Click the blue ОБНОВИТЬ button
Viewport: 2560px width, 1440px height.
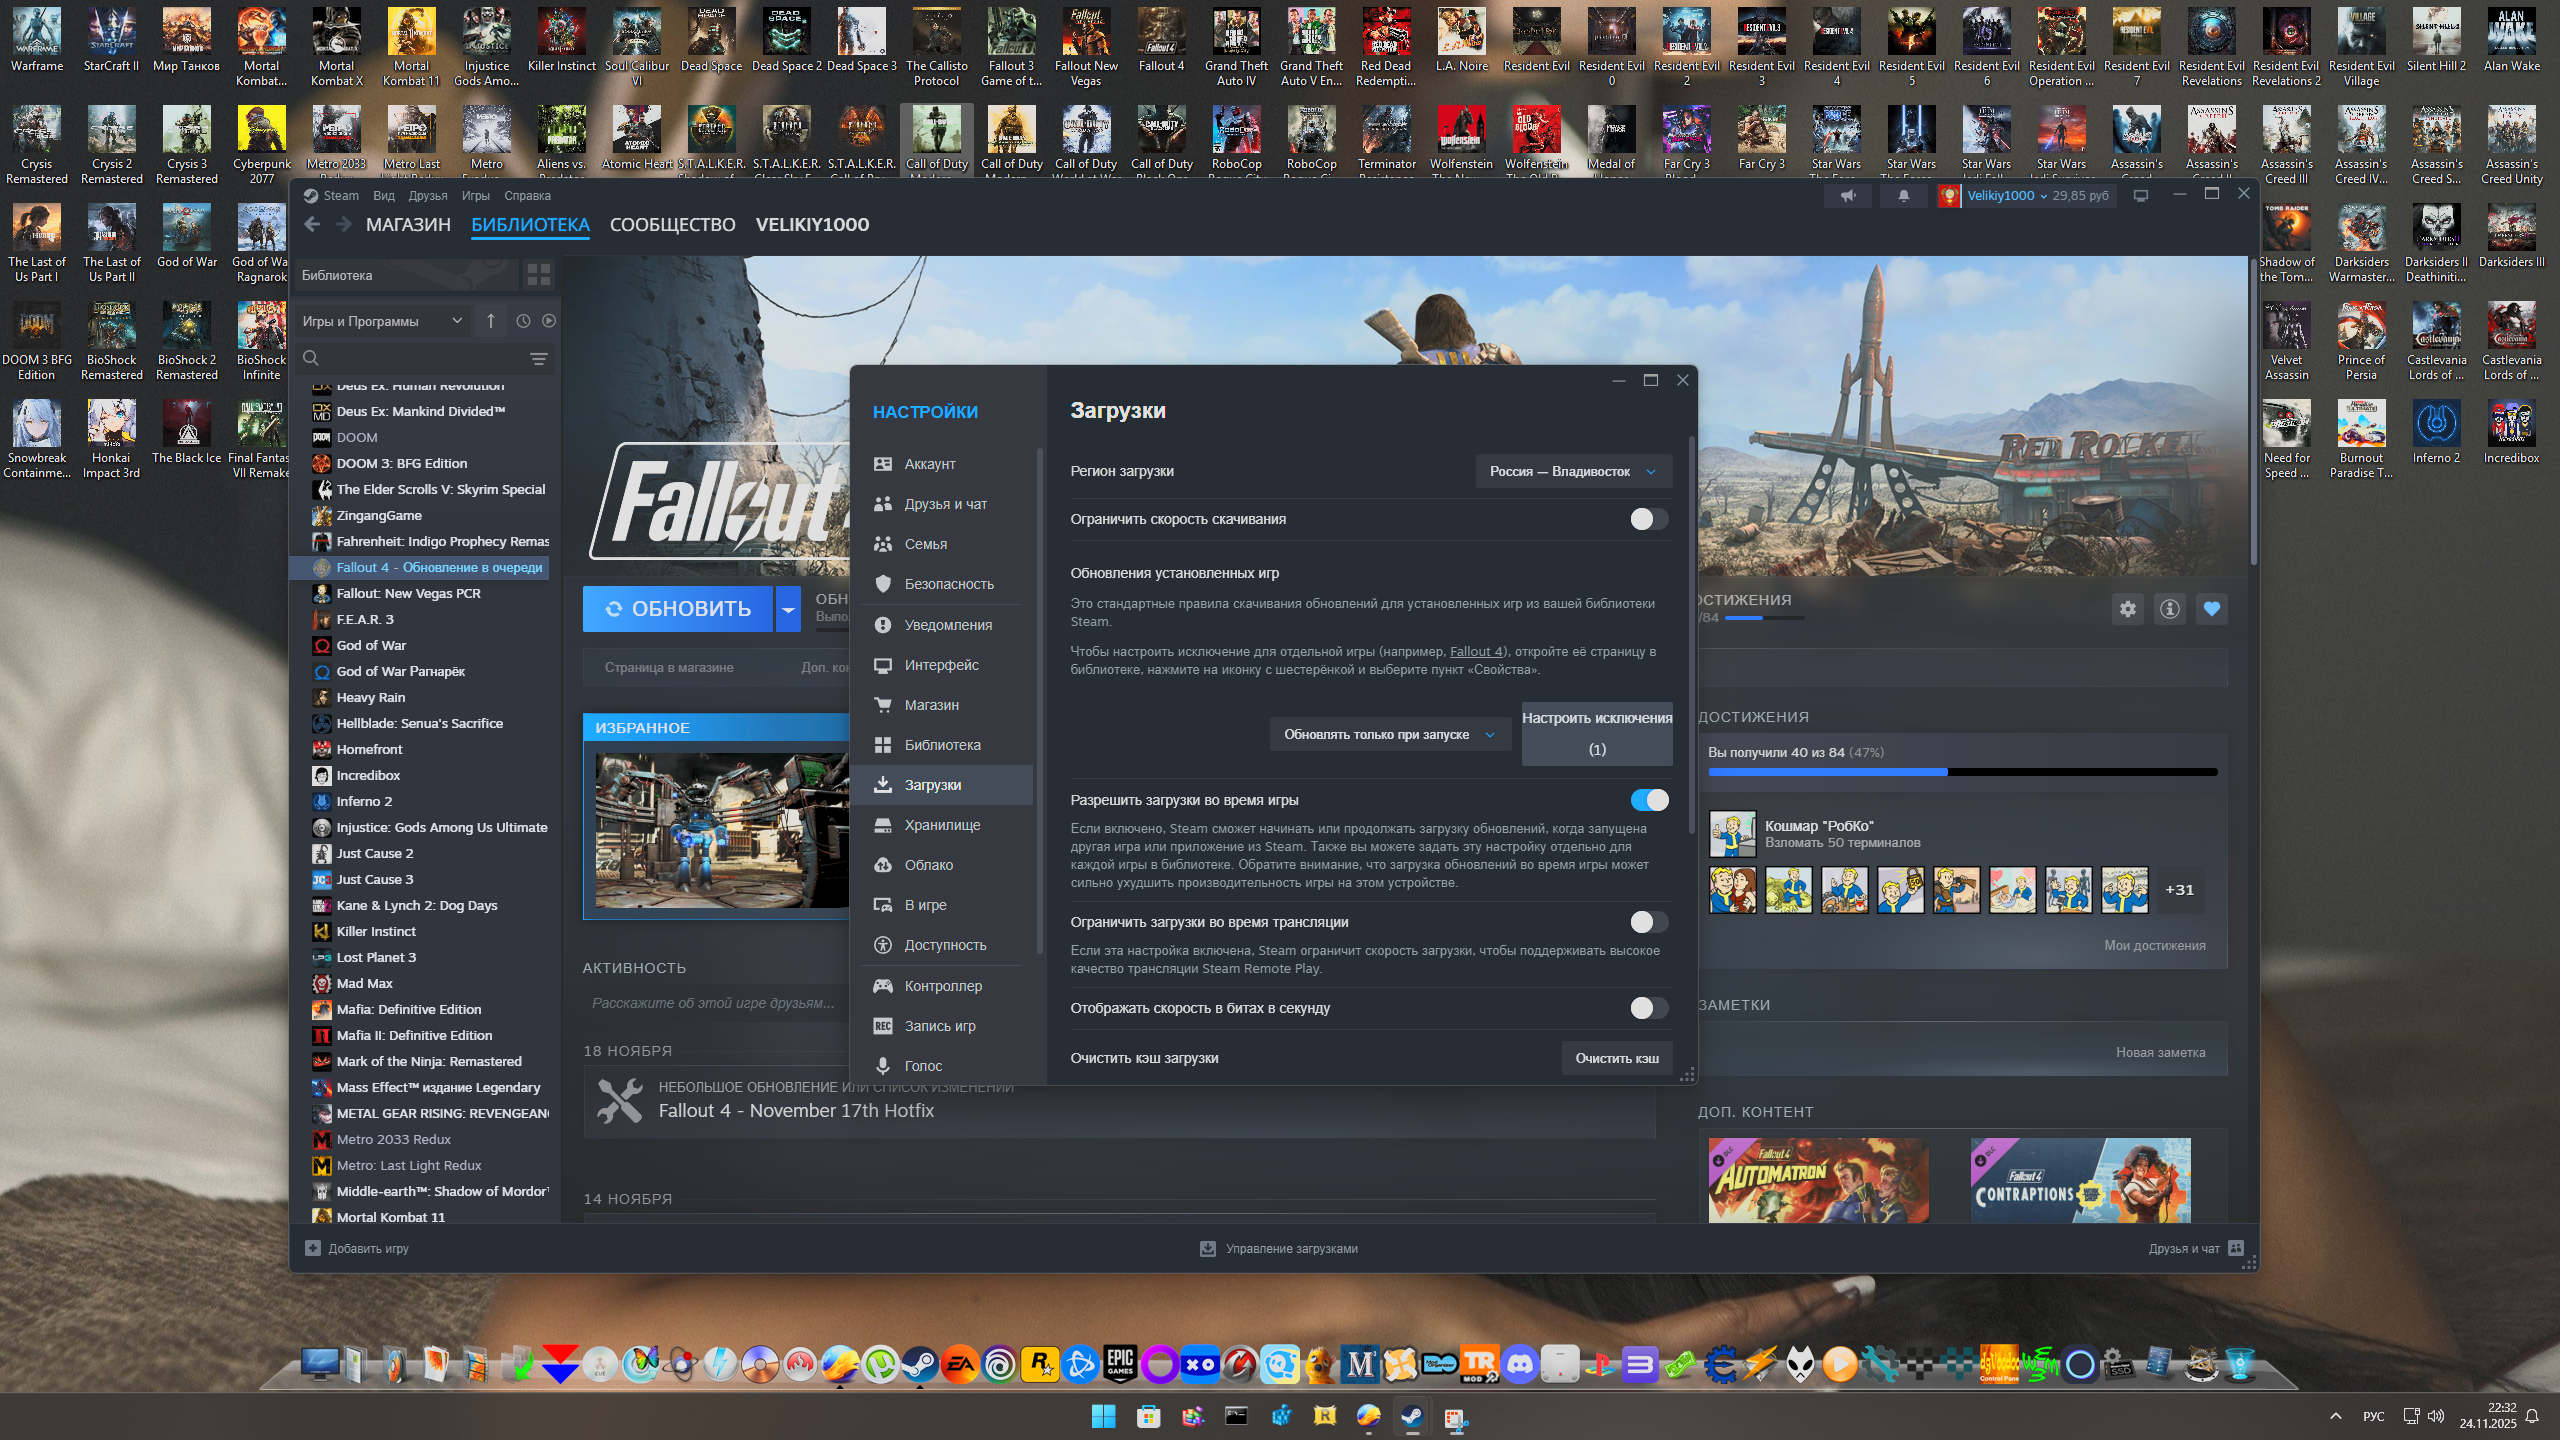tap(678, 609)
